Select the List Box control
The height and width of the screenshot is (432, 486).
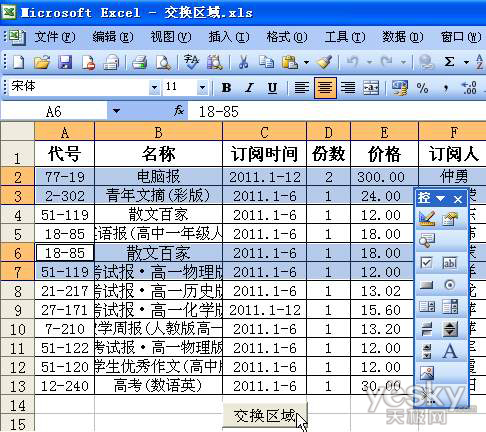427,307
